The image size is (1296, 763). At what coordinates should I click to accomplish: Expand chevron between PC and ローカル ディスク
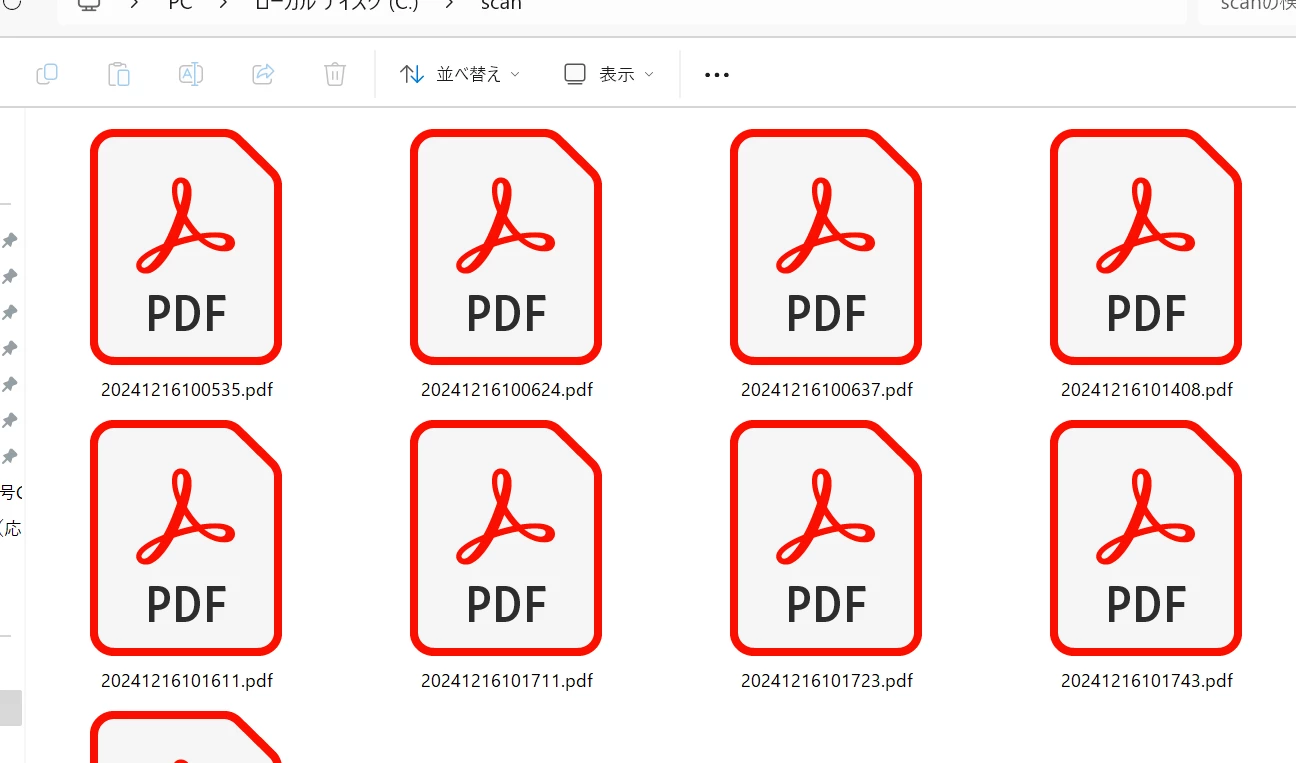pos(224,5)
